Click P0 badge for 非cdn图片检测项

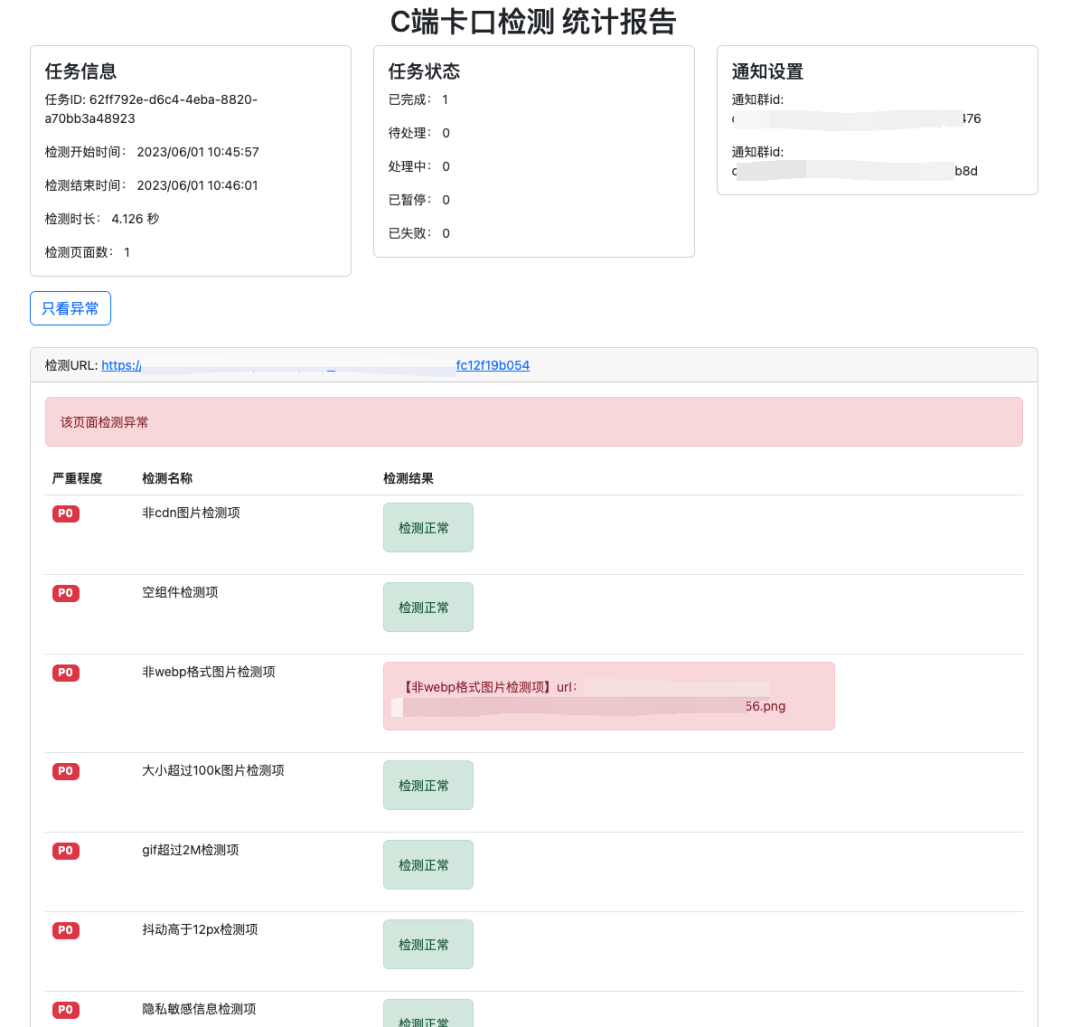coord(65,514)
